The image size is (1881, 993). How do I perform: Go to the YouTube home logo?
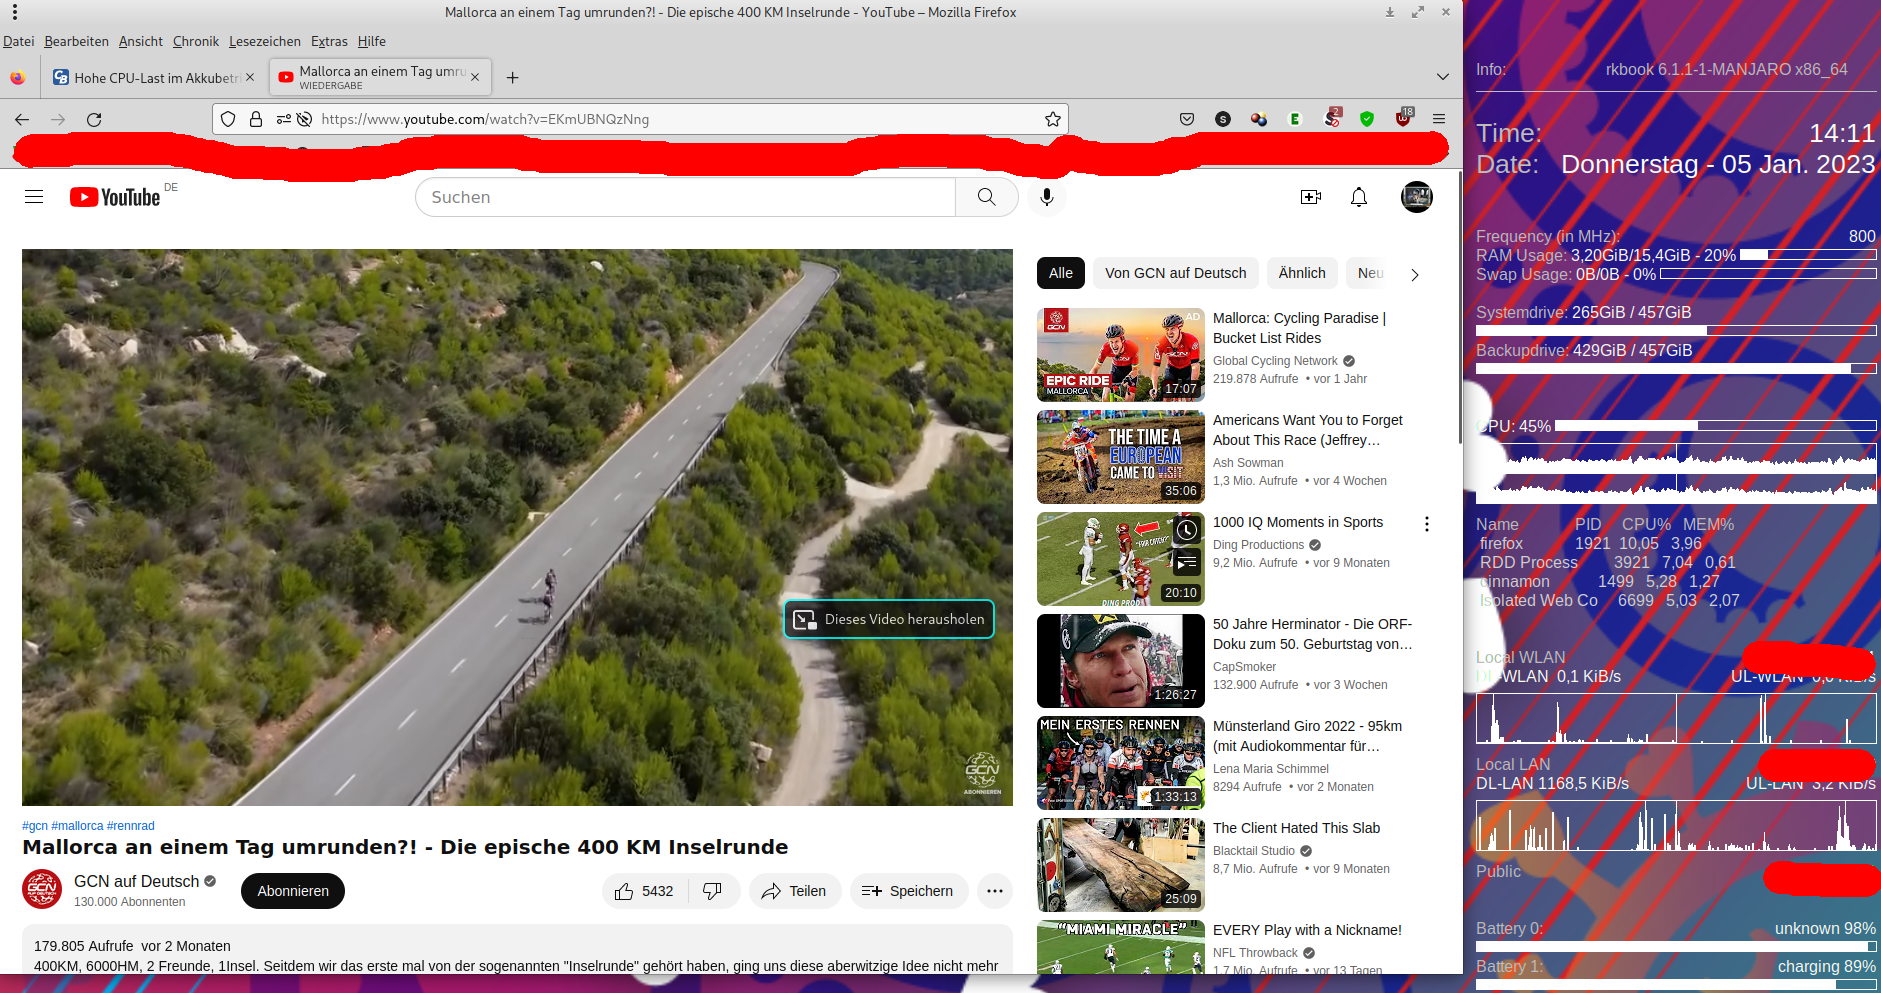point(115,197)
